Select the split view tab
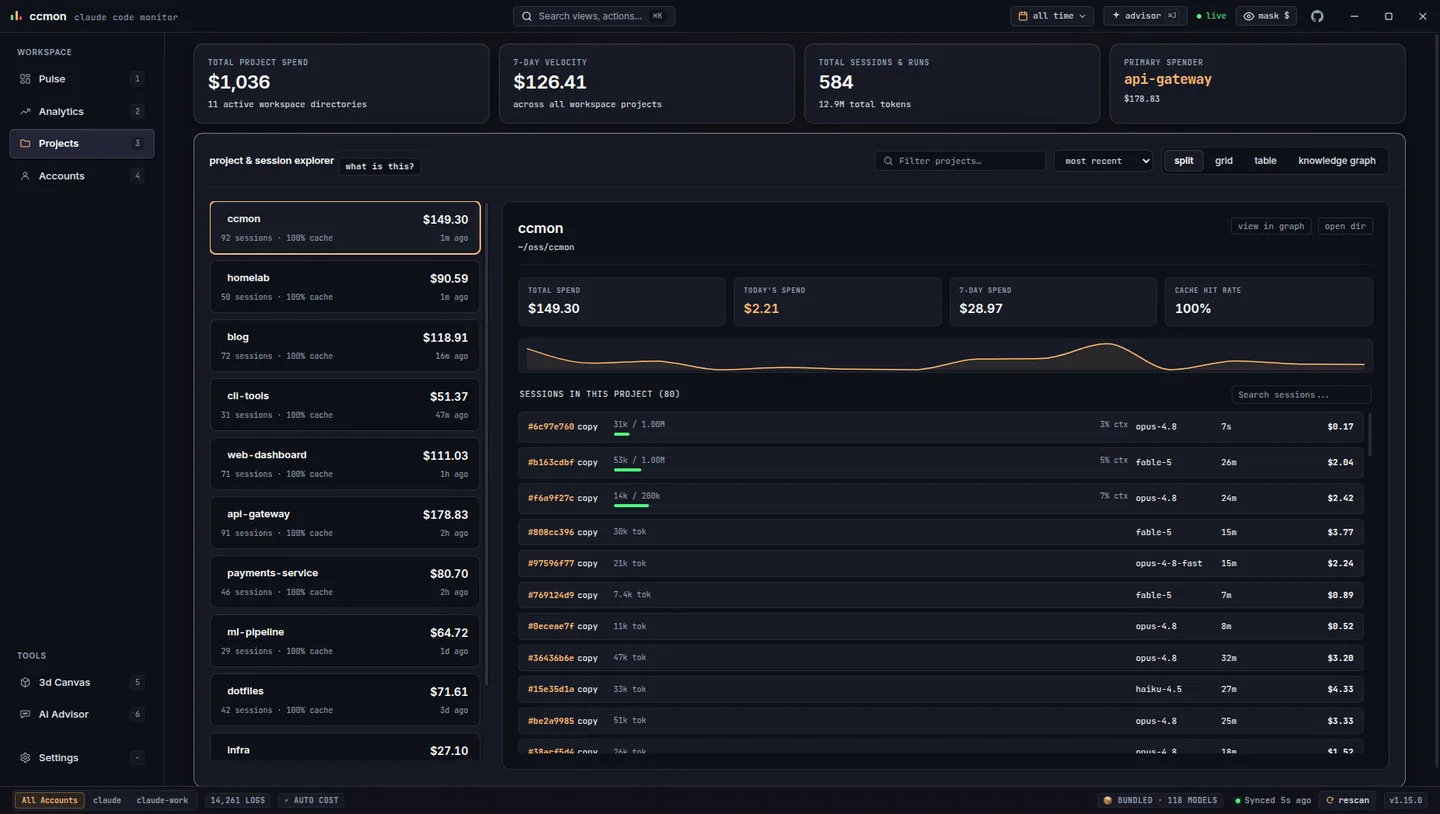Screen dimensions: 1440x814 point(1184,161)
